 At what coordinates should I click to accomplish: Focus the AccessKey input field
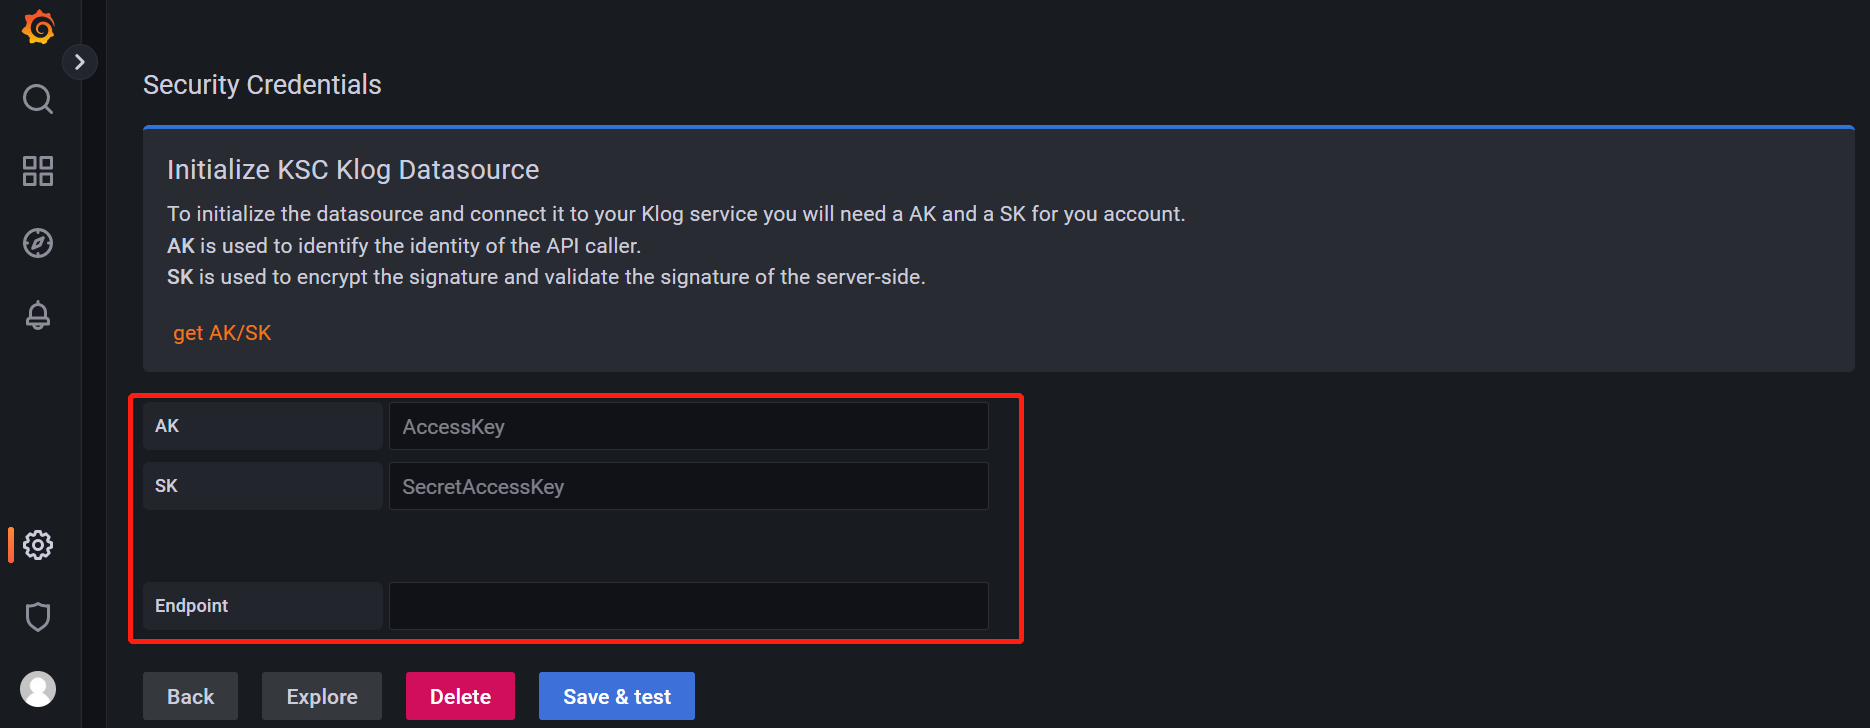point(688,427)
